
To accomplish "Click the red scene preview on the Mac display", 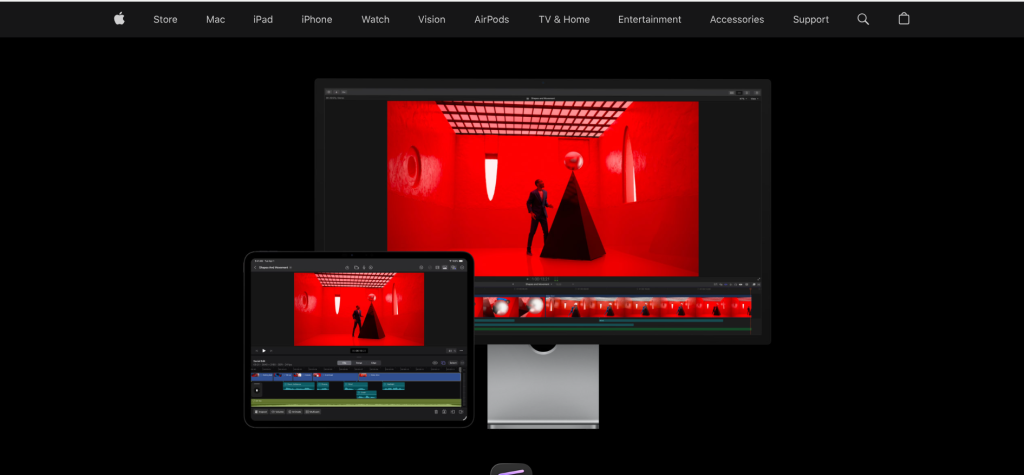I will [542, 187].
